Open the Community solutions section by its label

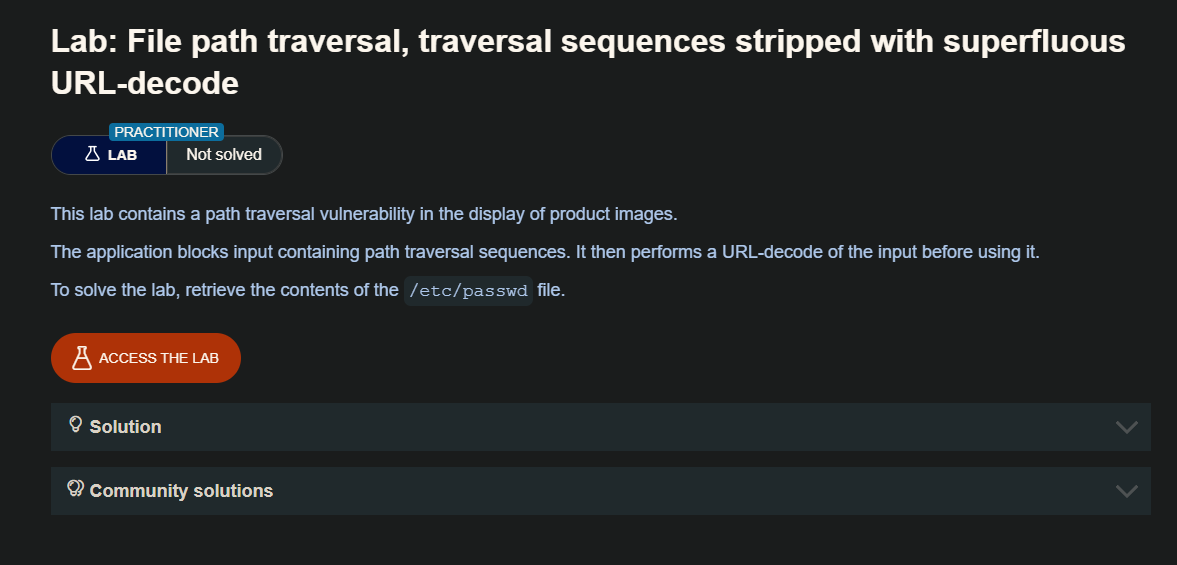click(181, 491)
